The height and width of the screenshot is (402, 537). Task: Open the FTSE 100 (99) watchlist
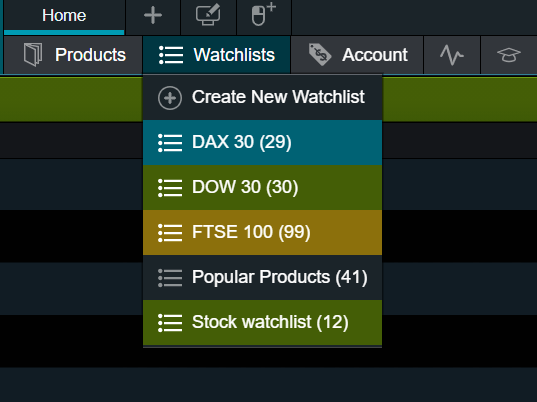tap(262, 233)
